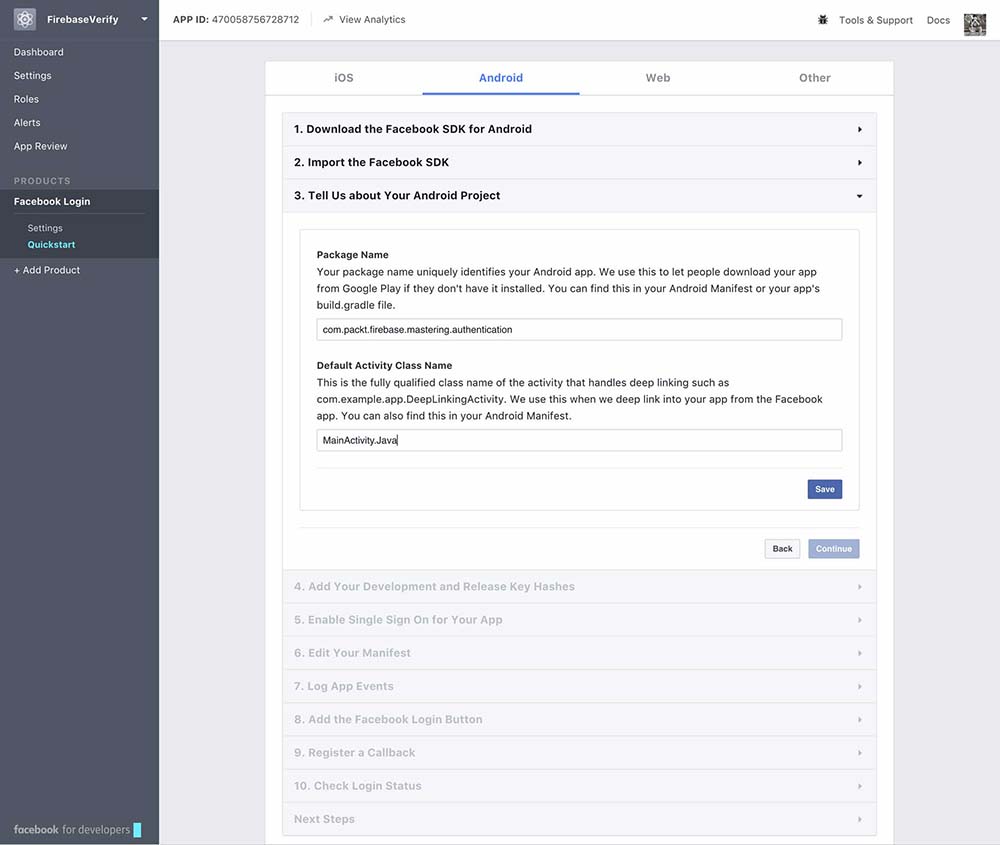Click the Package Name input field
1000x845 pixels.
(579, 330)
